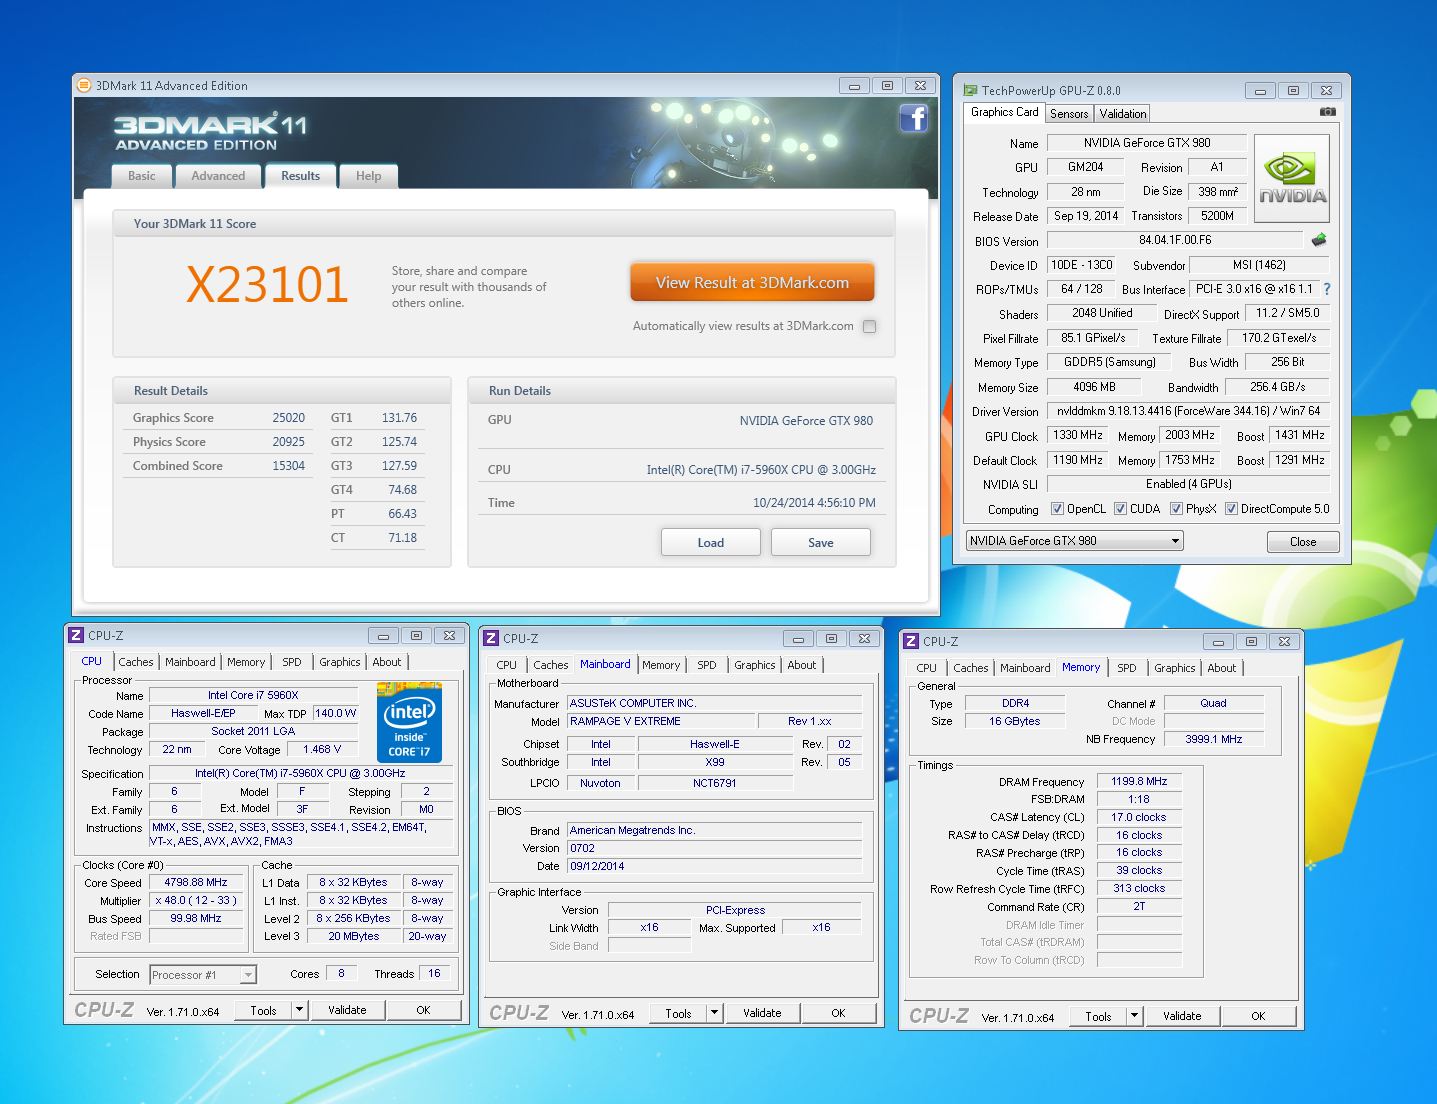Open the GPU selection dropdown in GPU-Z

click(x=1075, y=541)
